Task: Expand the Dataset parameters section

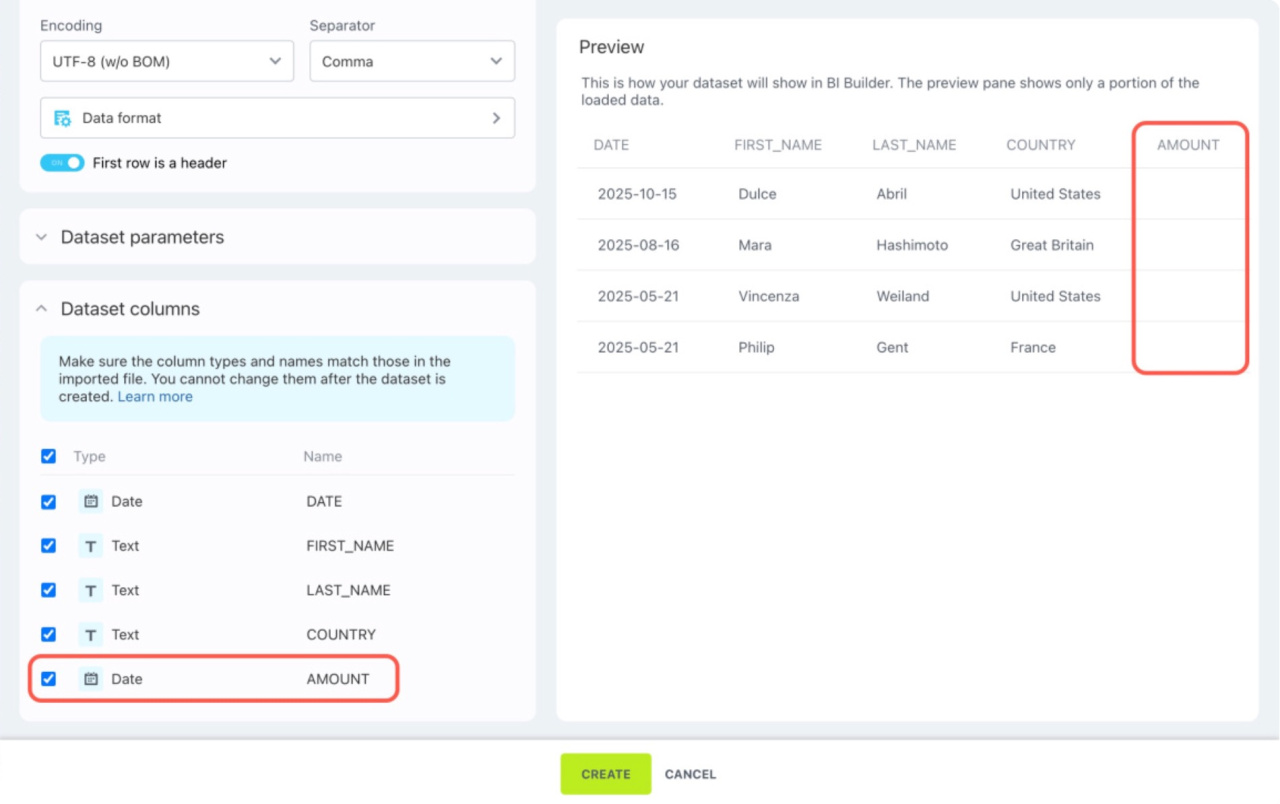Action: coord(142,237)
